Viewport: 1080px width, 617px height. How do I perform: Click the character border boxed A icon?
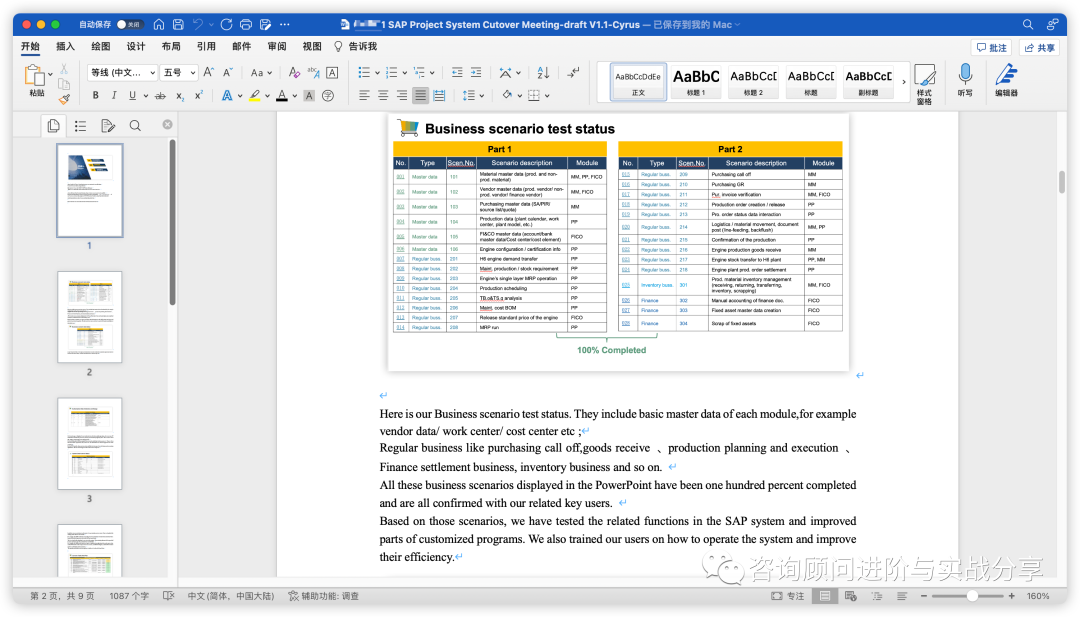332,72
